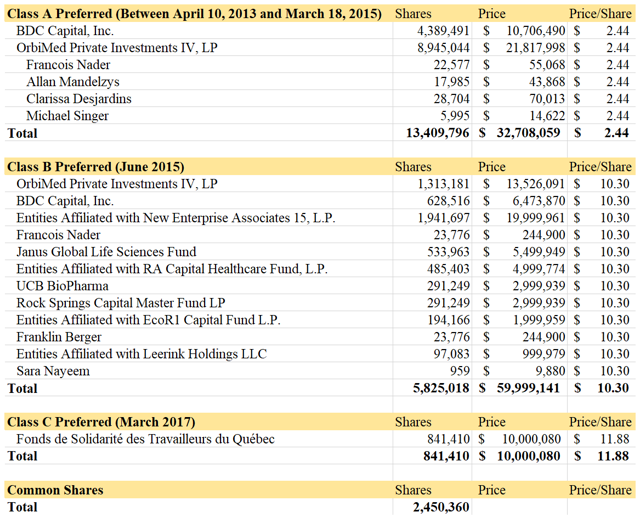Click price value 13,526,091
The image size is (640, 523).
coord(536,184)
